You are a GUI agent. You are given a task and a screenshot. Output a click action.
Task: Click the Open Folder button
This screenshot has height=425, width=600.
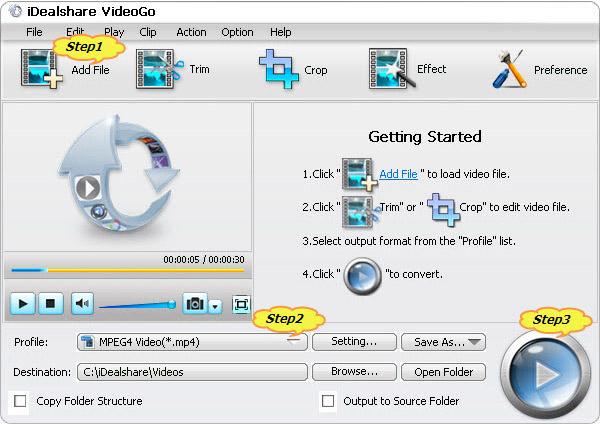tap(443, 372)
